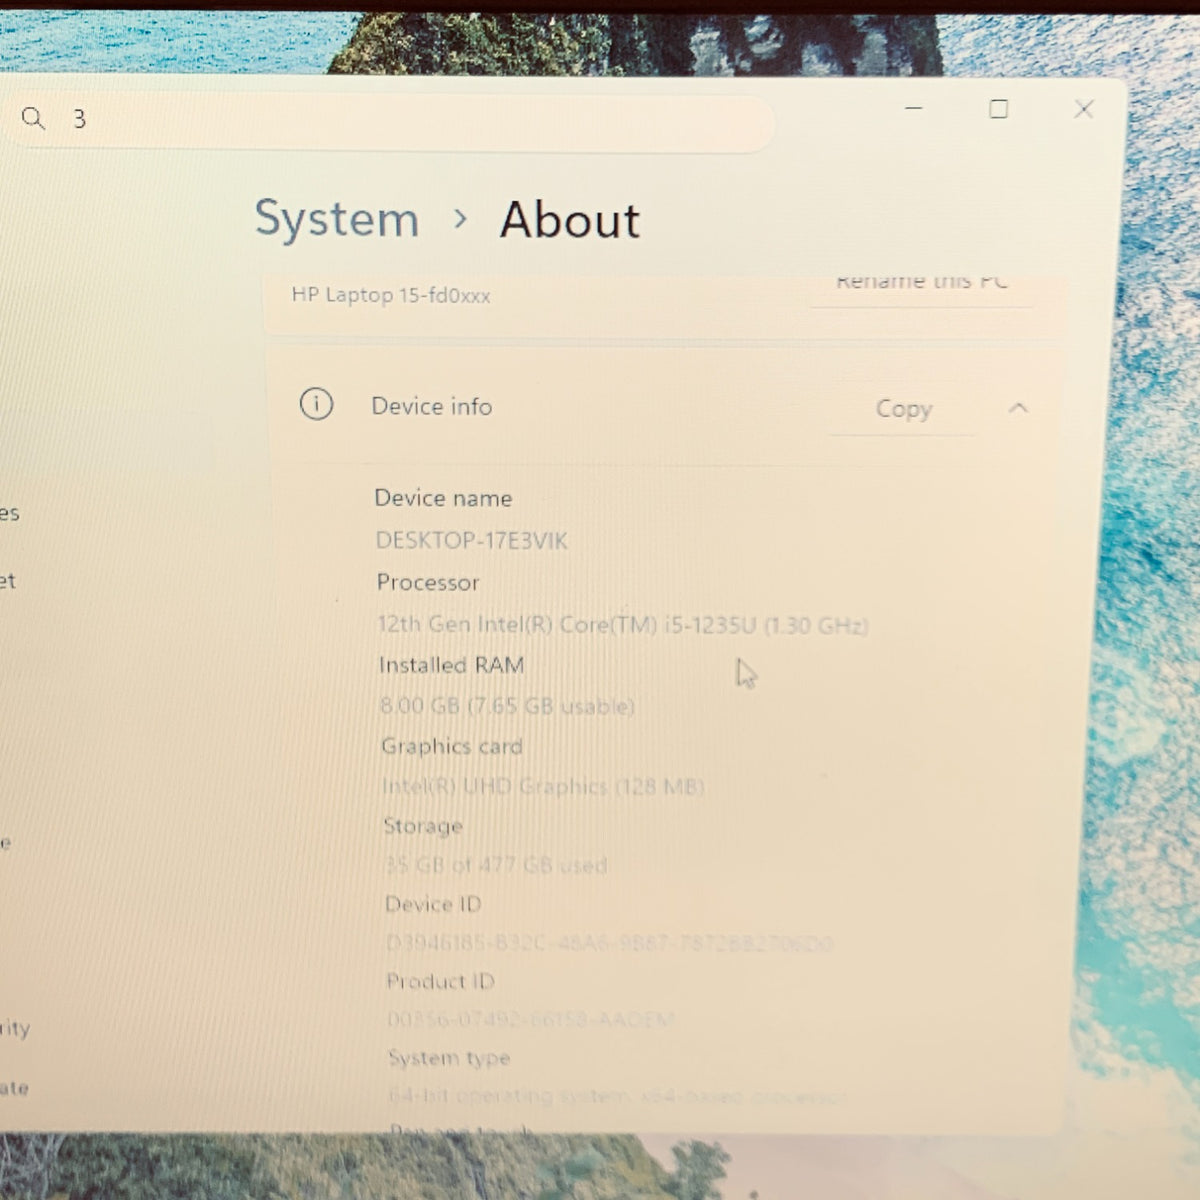Maximize the Settings window

pos(998,109)
